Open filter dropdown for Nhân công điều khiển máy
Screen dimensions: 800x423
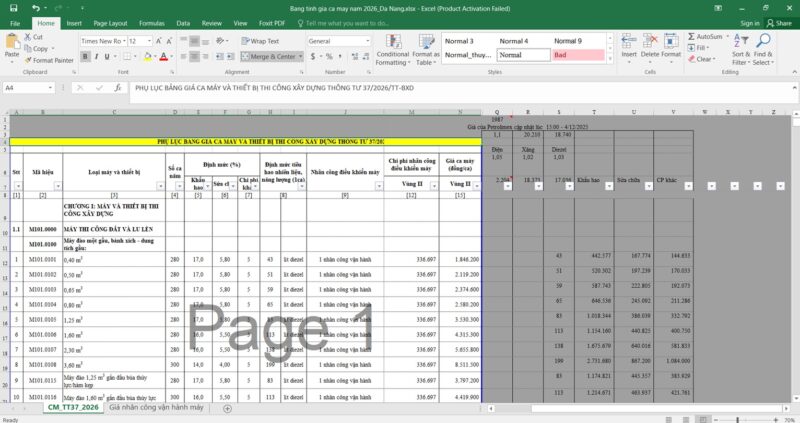click(x=379, y=186)
